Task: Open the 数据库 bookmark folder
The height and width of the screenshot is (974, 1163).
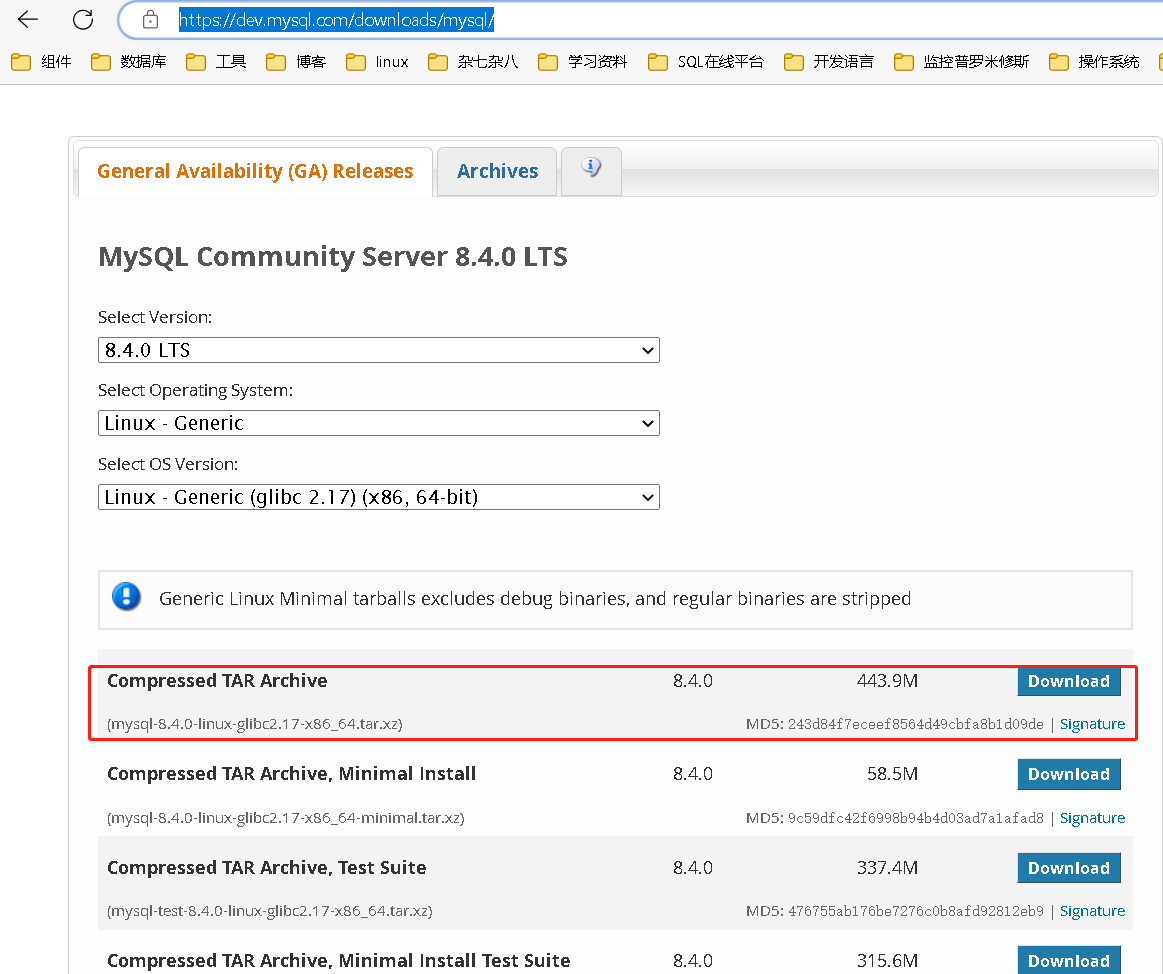Action: [x=128, y=62]
